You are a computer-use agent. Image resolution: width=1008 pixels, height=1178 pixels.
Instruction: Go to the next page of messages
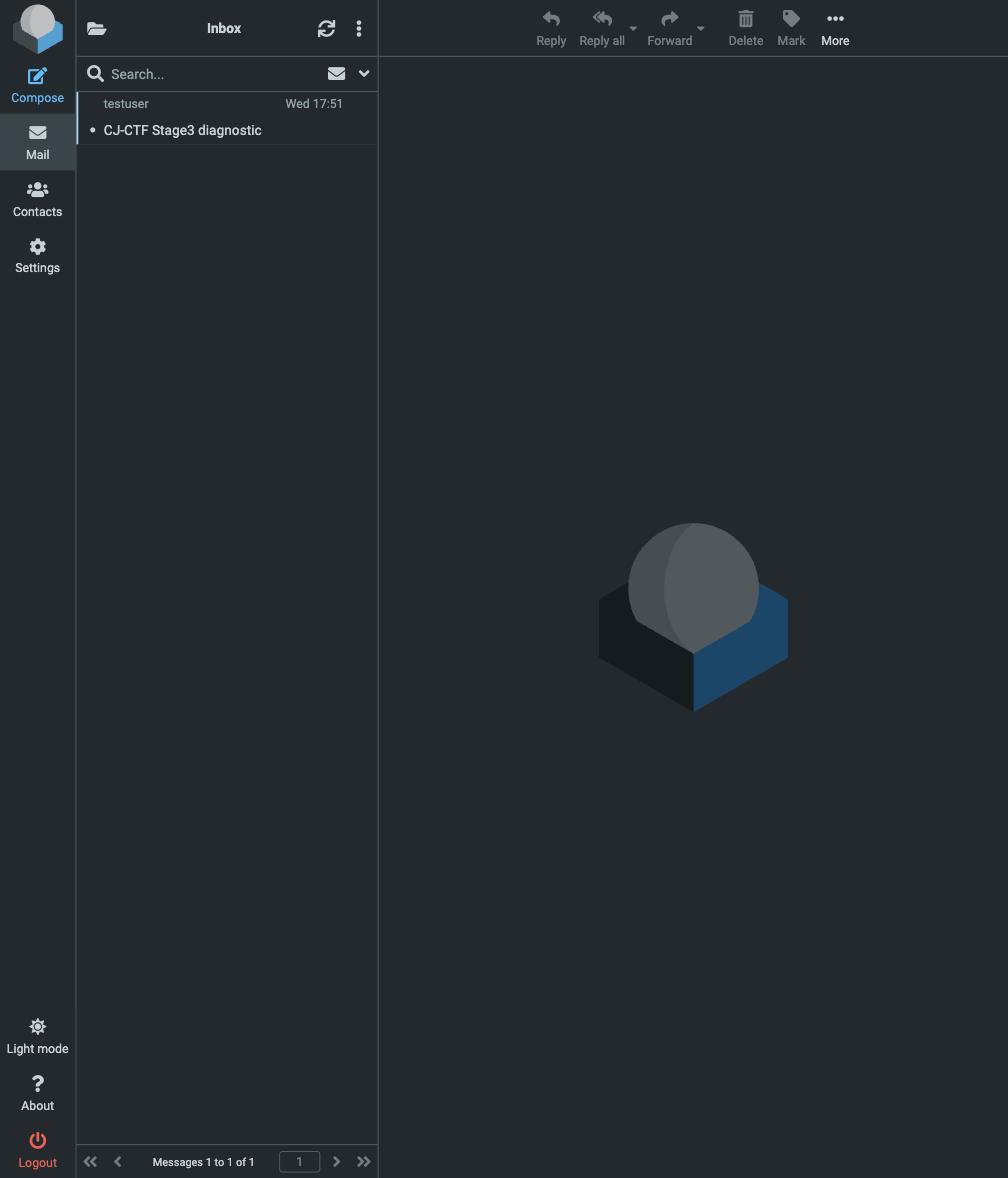point(337,1161)
